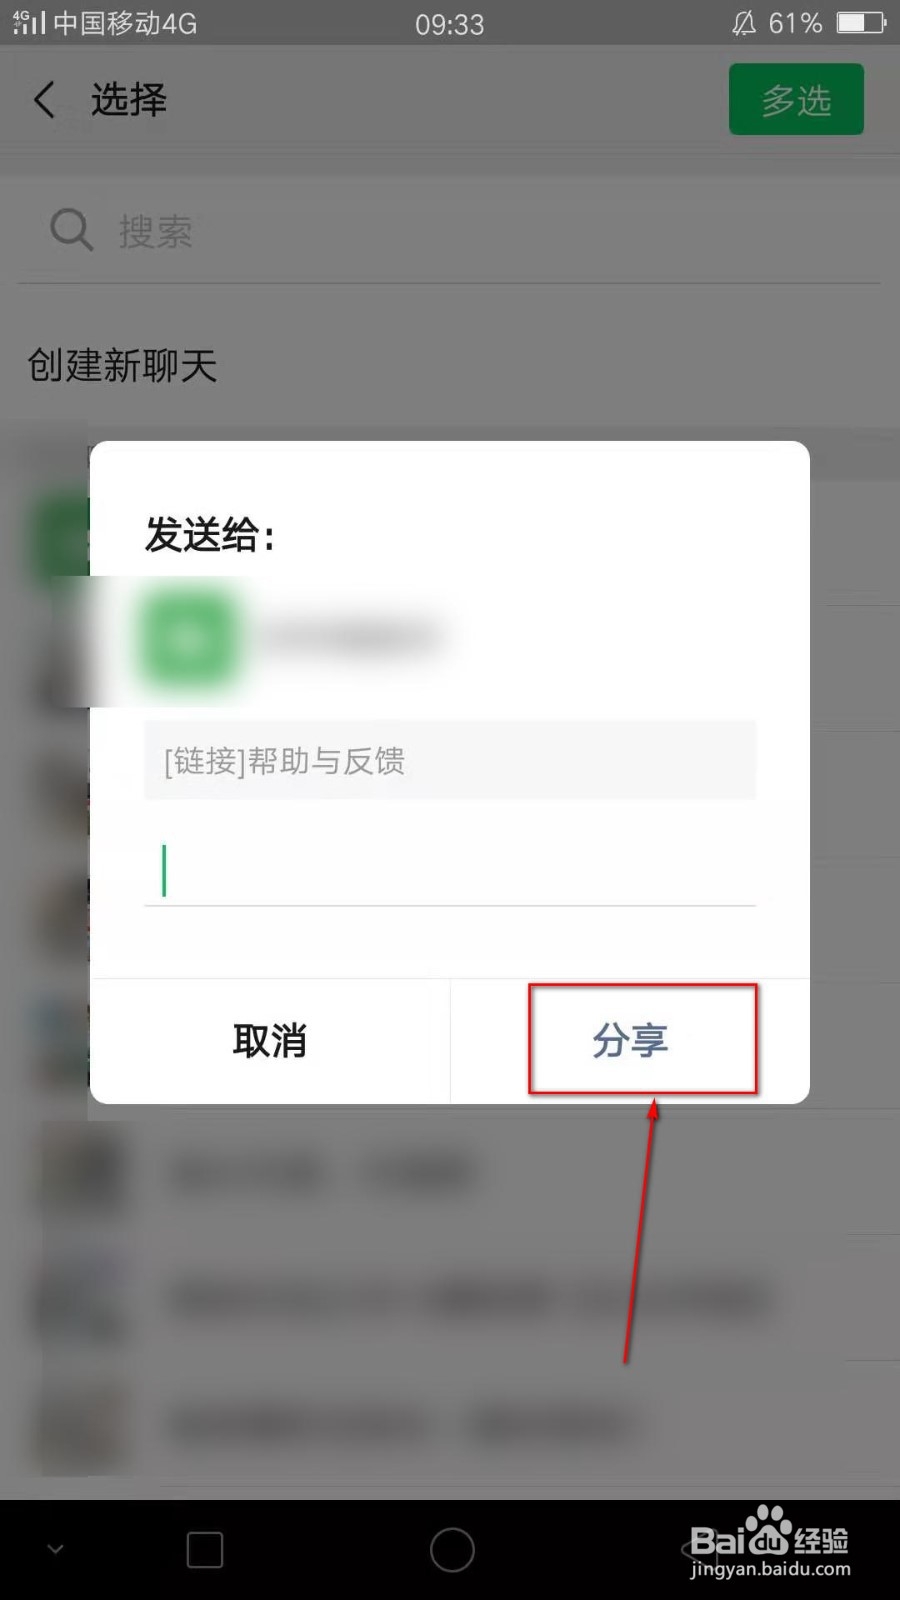Open 创建新聊天 option

tap(122, 365)
